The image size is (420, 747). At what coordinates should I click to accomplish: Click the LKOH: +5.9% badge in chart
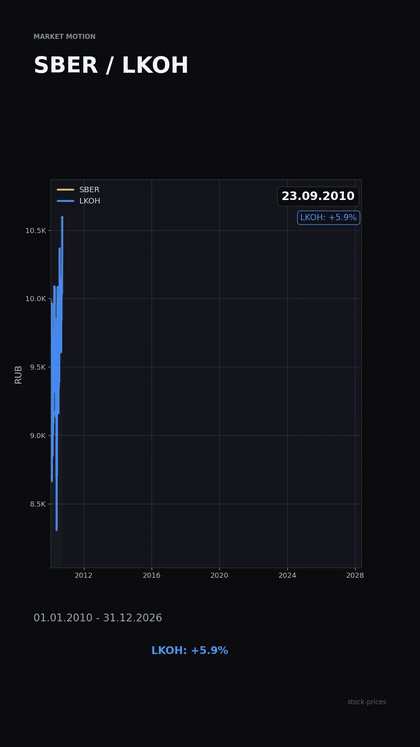(329, 218)
